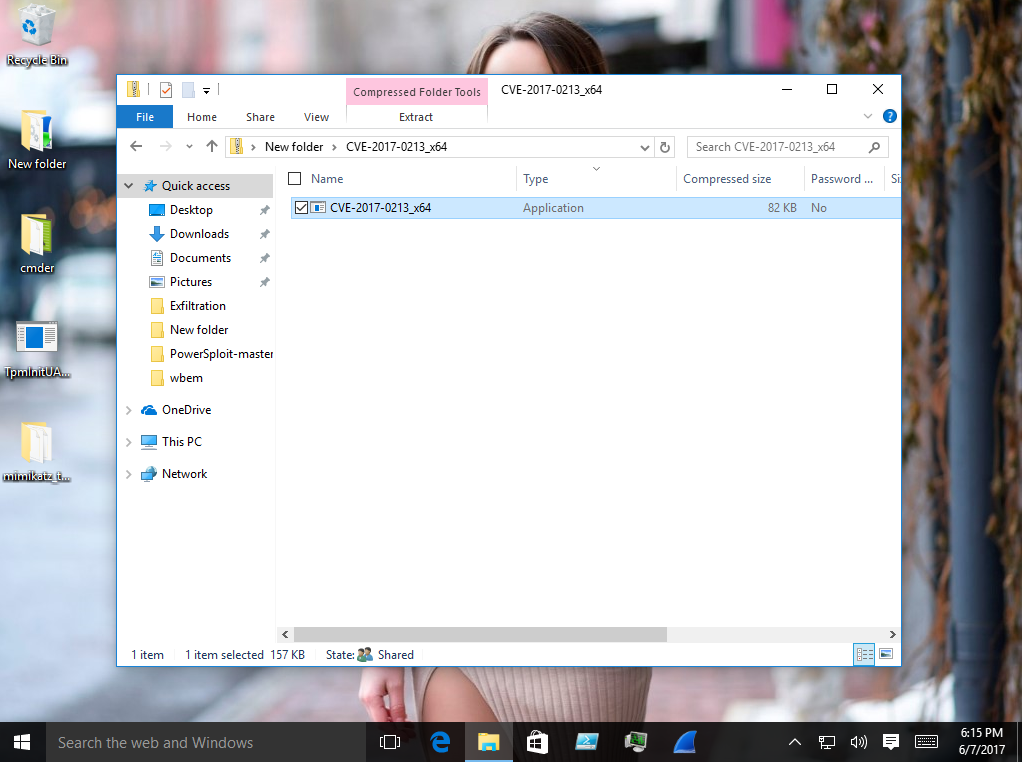This screenshot has width=1022, height=762.
Task: Open the File menu tab
Action: coord(145,117)
